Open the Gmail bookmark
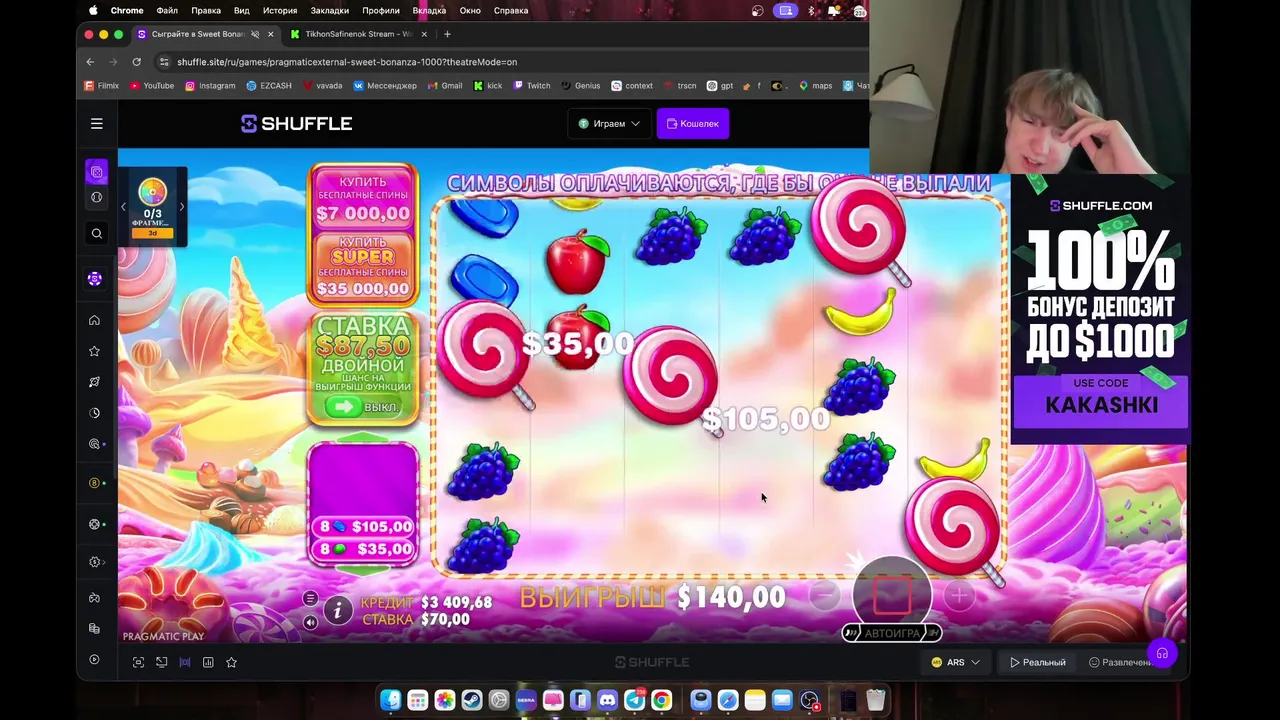1280x720 pixels. [445, 86]
